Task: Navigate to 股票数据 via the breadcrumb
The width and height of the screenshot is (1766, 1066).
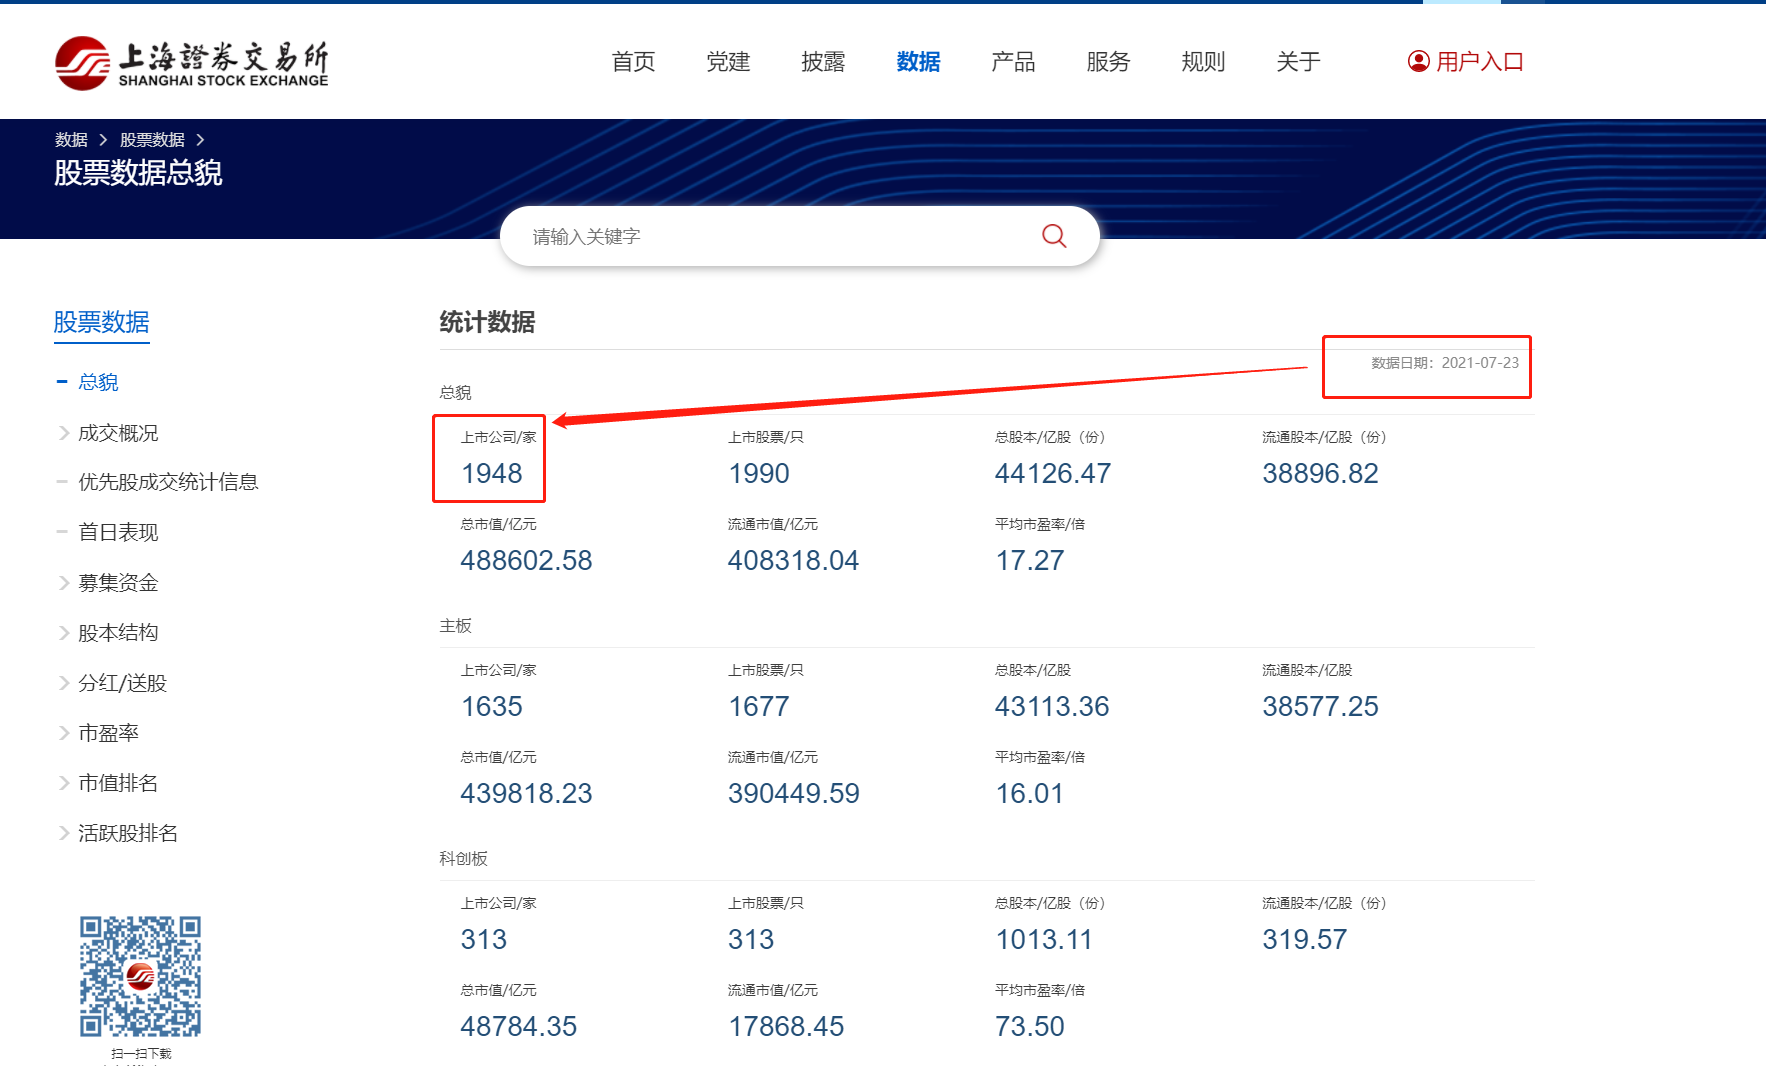Action: pos(150,139)
